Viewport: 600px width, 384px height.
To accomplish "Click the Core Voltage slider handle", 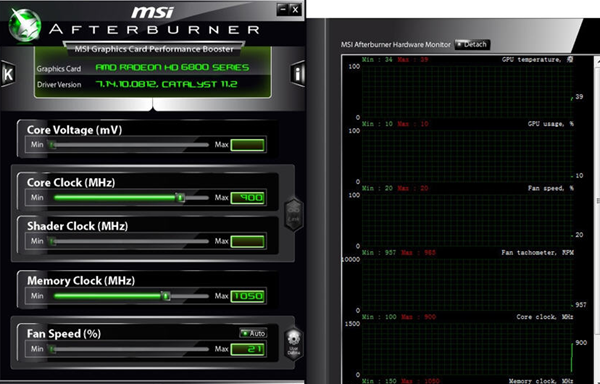I will tap(52, 145).
